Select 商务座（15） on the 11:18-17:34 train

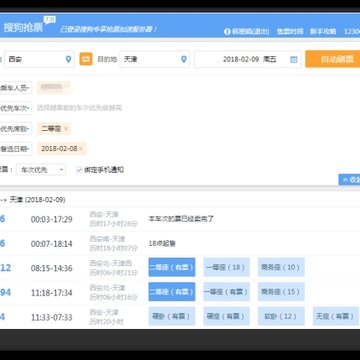point(281,292)
